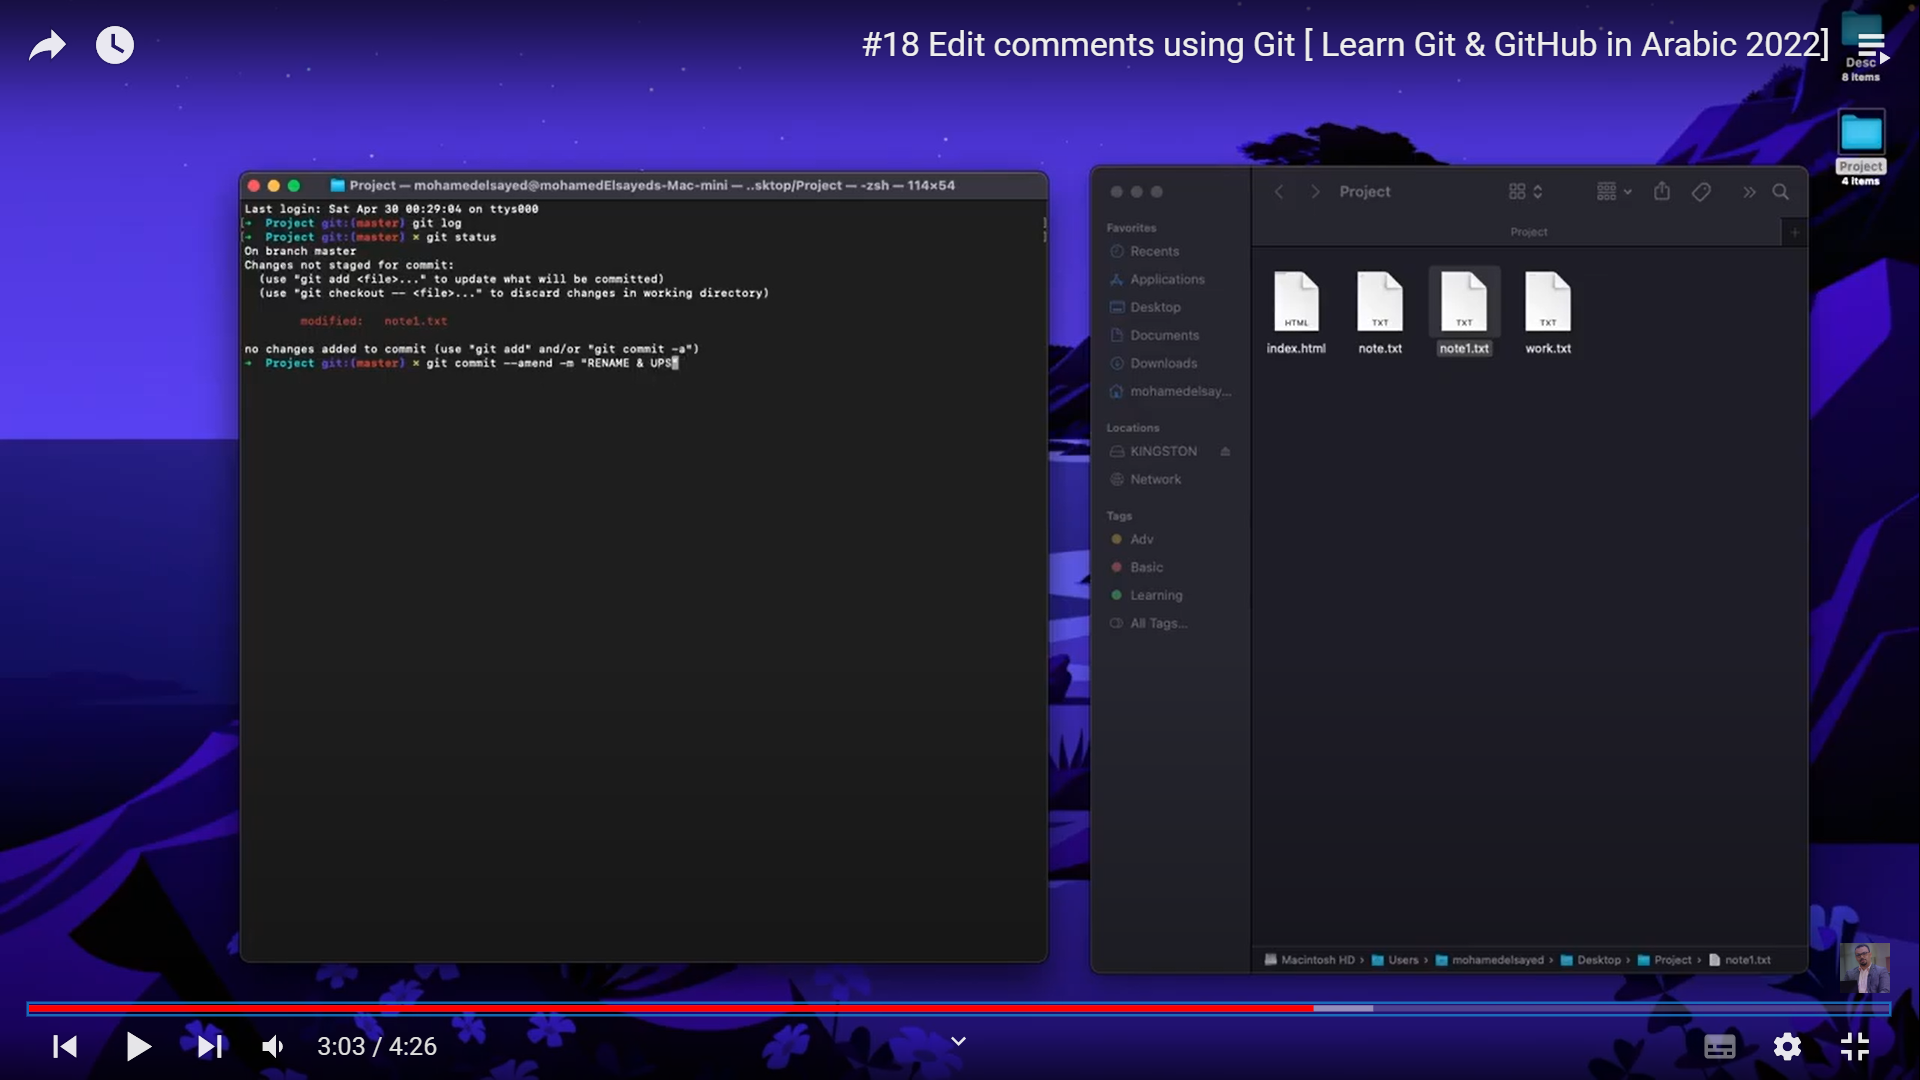Click the Watch Later clock icon
Image resolution: width=1920 pixels, height=1080 pixels.
click(x=114, y=45)
